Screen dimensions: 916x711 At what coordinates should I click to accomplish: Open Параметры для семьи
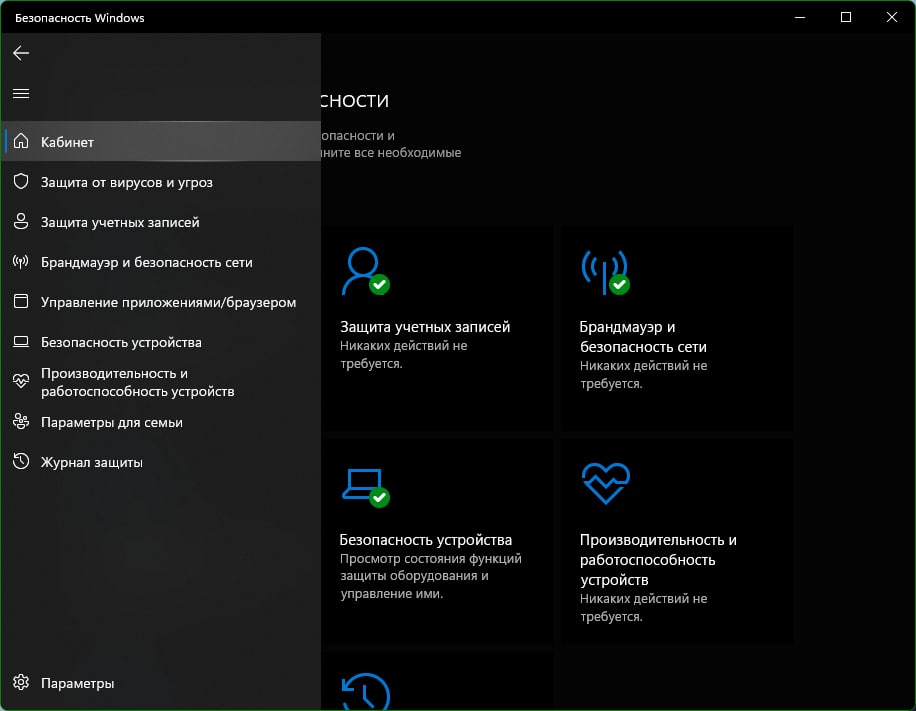pos(161,422)
